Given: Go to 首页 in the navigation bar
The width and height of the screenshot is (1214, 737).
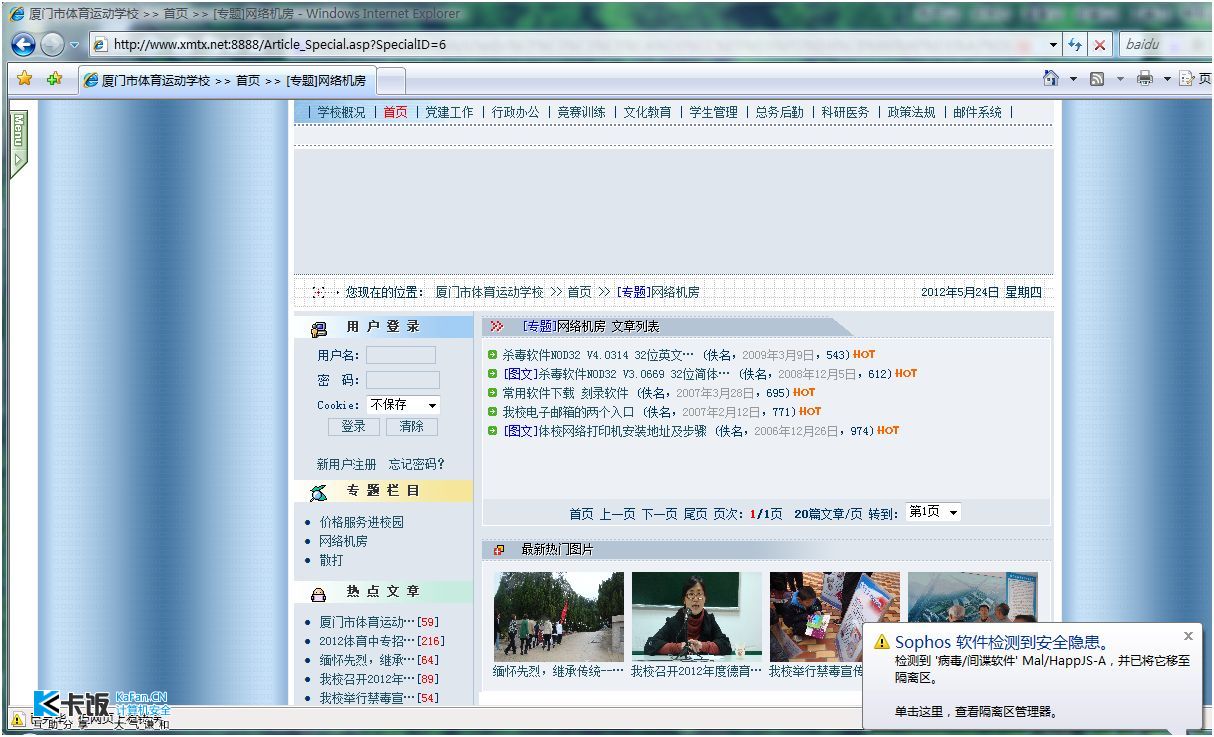Looking at the screenshot, I should 396,112.
